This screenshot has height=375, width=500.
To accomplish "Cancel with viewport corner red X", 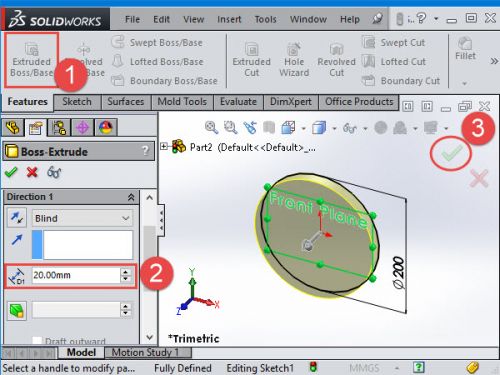I will pyautogui.click(x=479, y=178).
